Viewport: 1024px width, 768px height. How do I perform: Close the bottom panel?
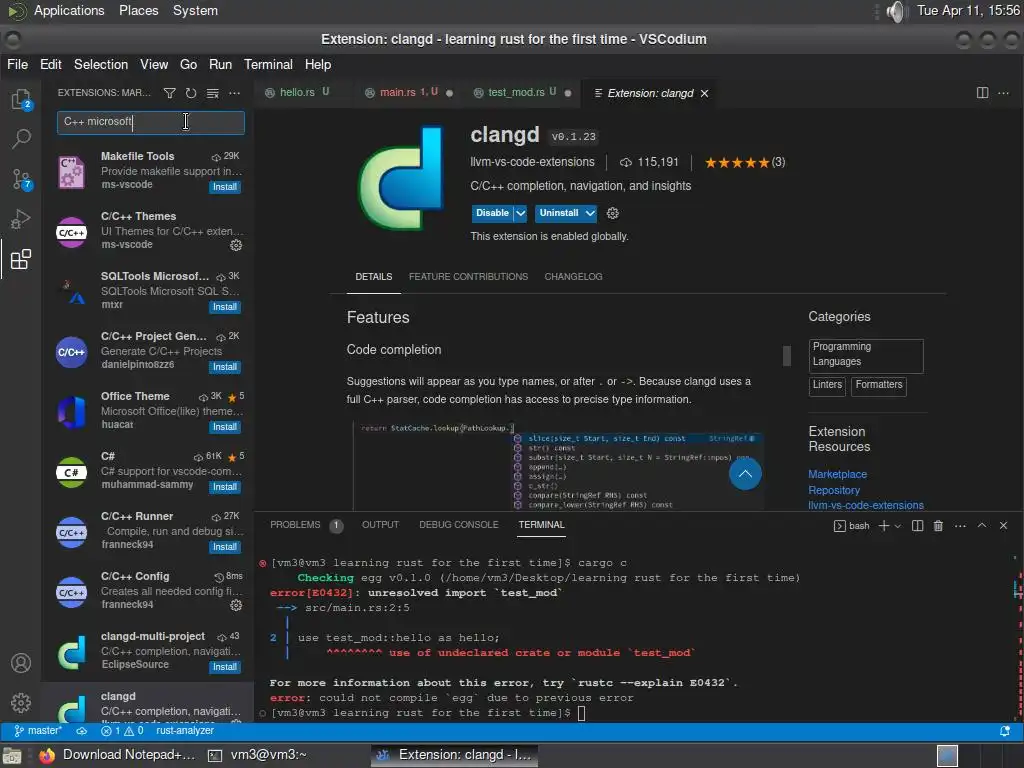tap(1004, 526)
